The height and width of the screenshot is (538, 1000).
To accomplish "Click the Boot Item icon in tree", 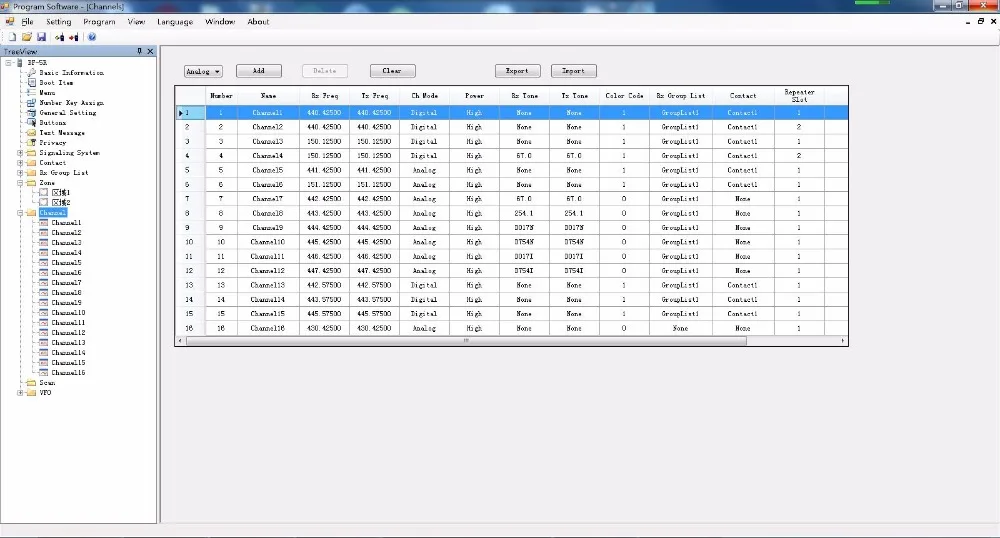I will pyautogui.click(x=31, y=83).
